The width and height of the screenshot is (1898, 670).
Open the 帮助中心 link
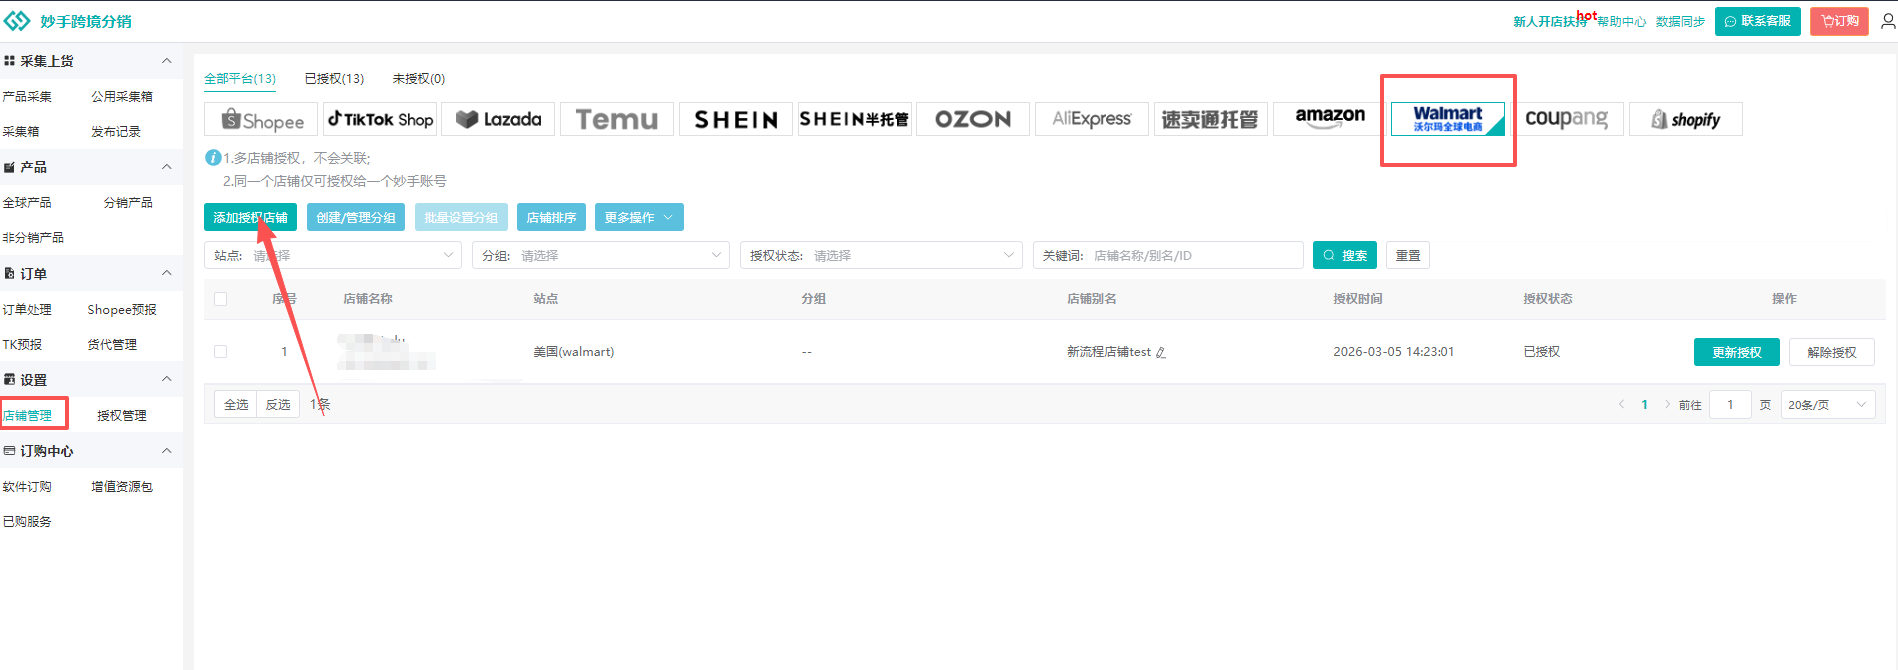(1621, 22)
